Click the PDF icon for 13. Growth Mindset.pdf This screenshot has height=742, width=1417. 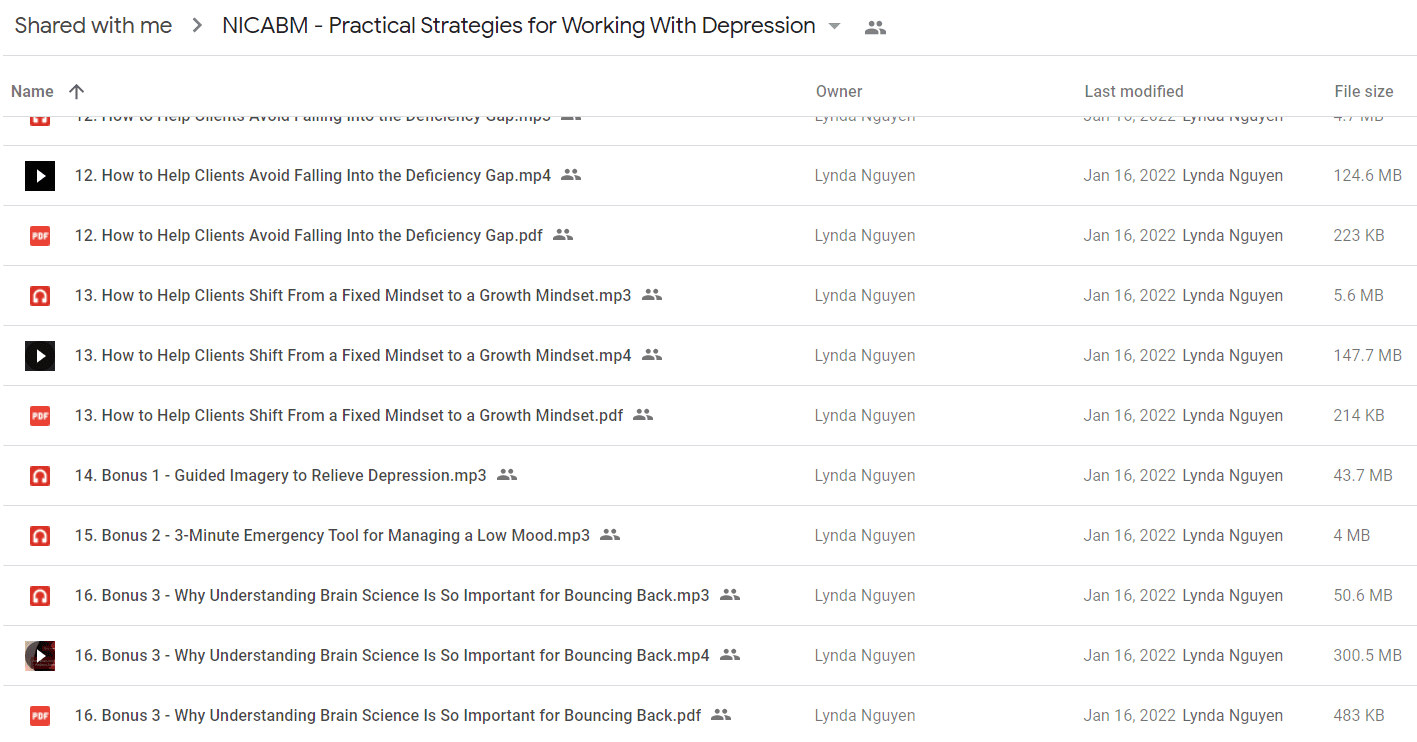[x=40, y=416]
